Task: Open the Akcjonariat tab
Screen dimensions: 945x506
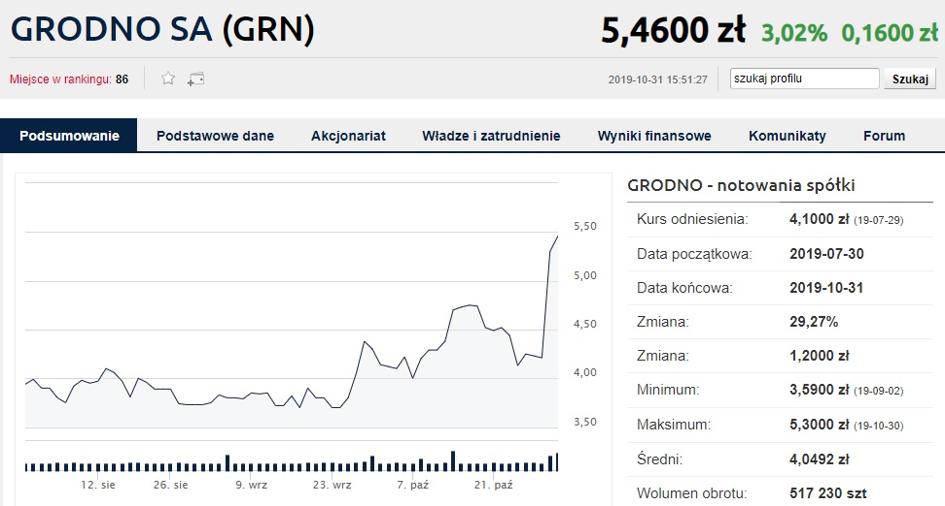Action: click(x=348, y=136)
